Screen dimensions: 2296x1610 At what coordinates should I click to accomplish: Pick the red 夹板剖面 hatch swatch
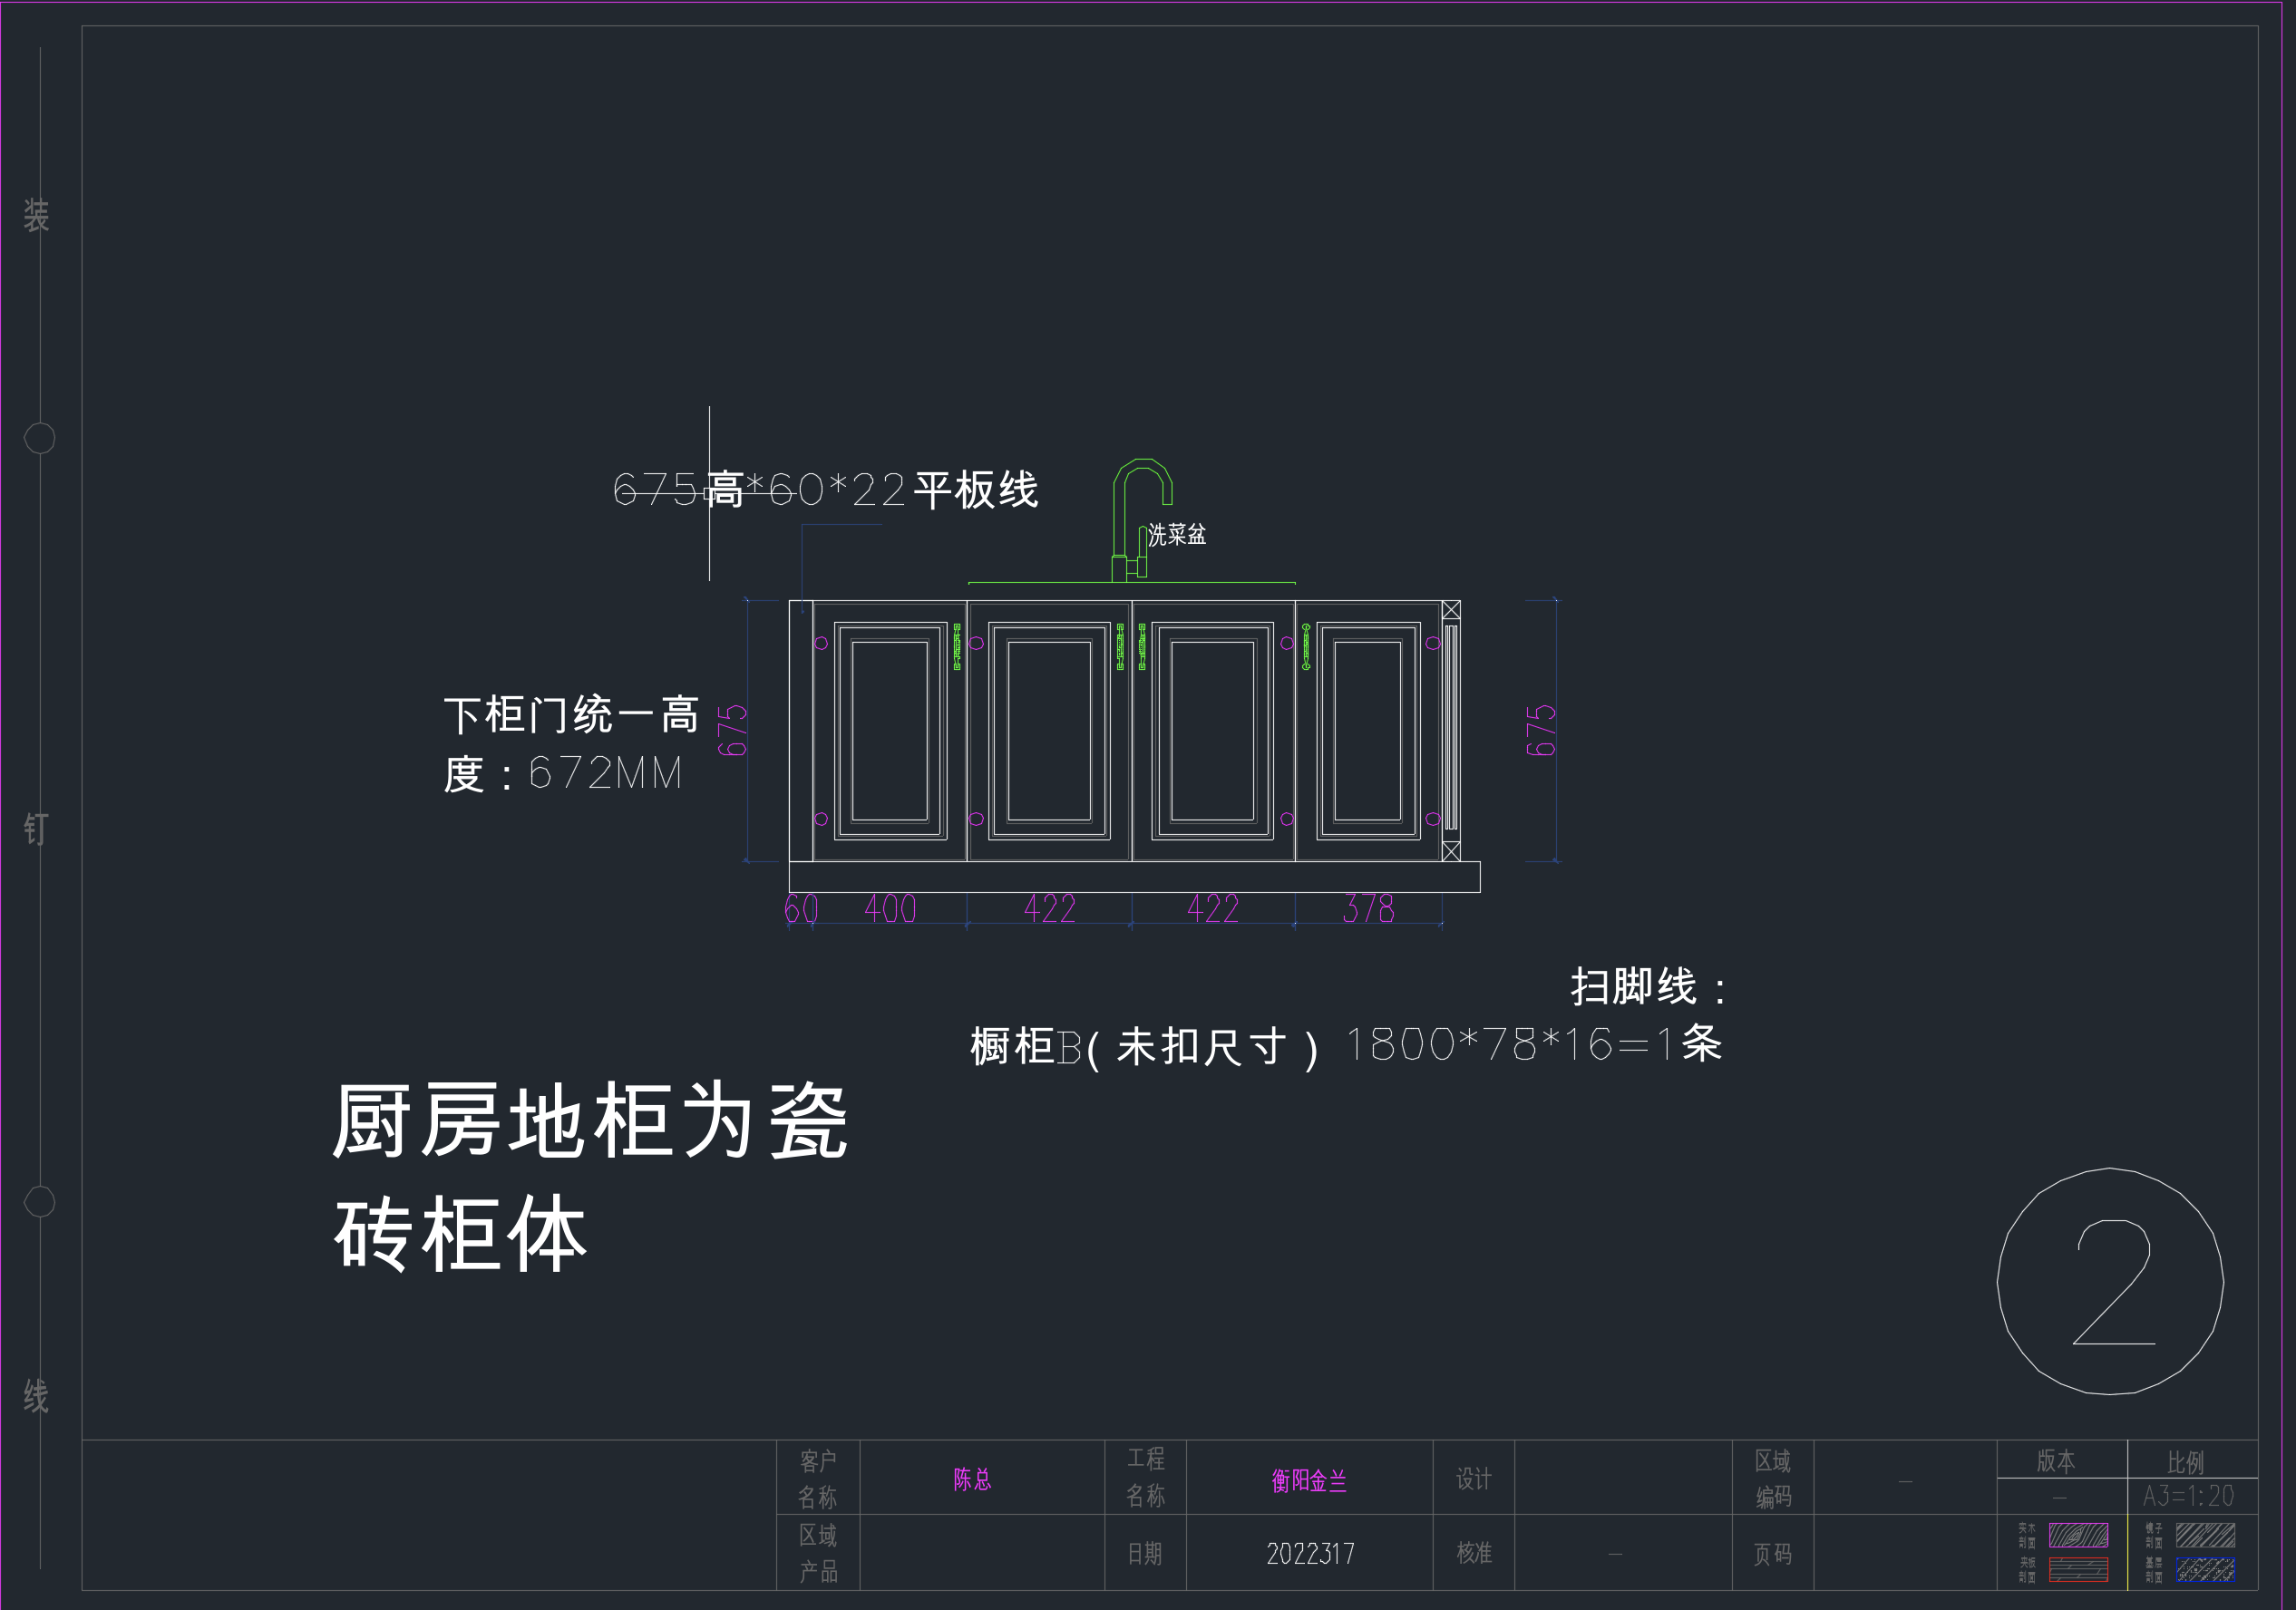[x=2078, y=1569]
